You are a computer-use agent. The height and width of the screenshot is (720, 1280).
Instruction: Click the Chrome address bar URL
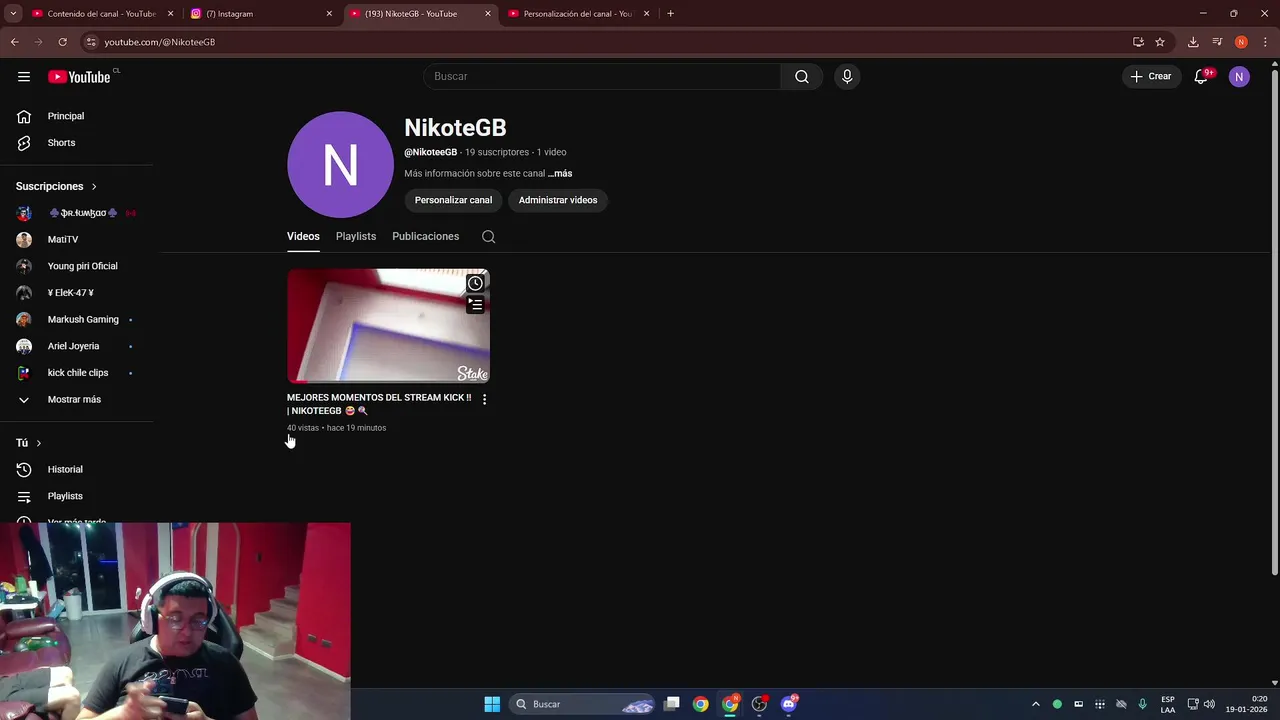pos(160,42)
